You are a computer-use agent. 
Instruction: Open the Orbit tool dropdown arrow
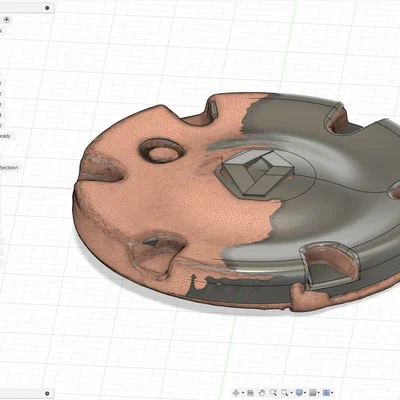click(243, 393)
